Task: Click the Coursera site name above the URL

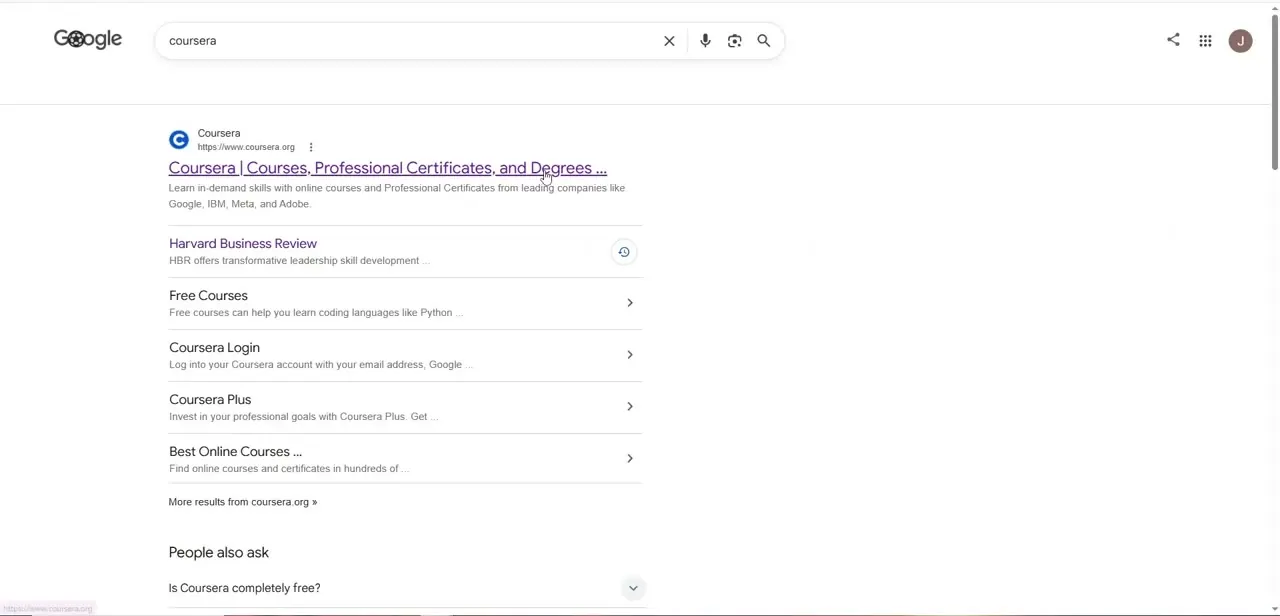Action: point(219,133)
